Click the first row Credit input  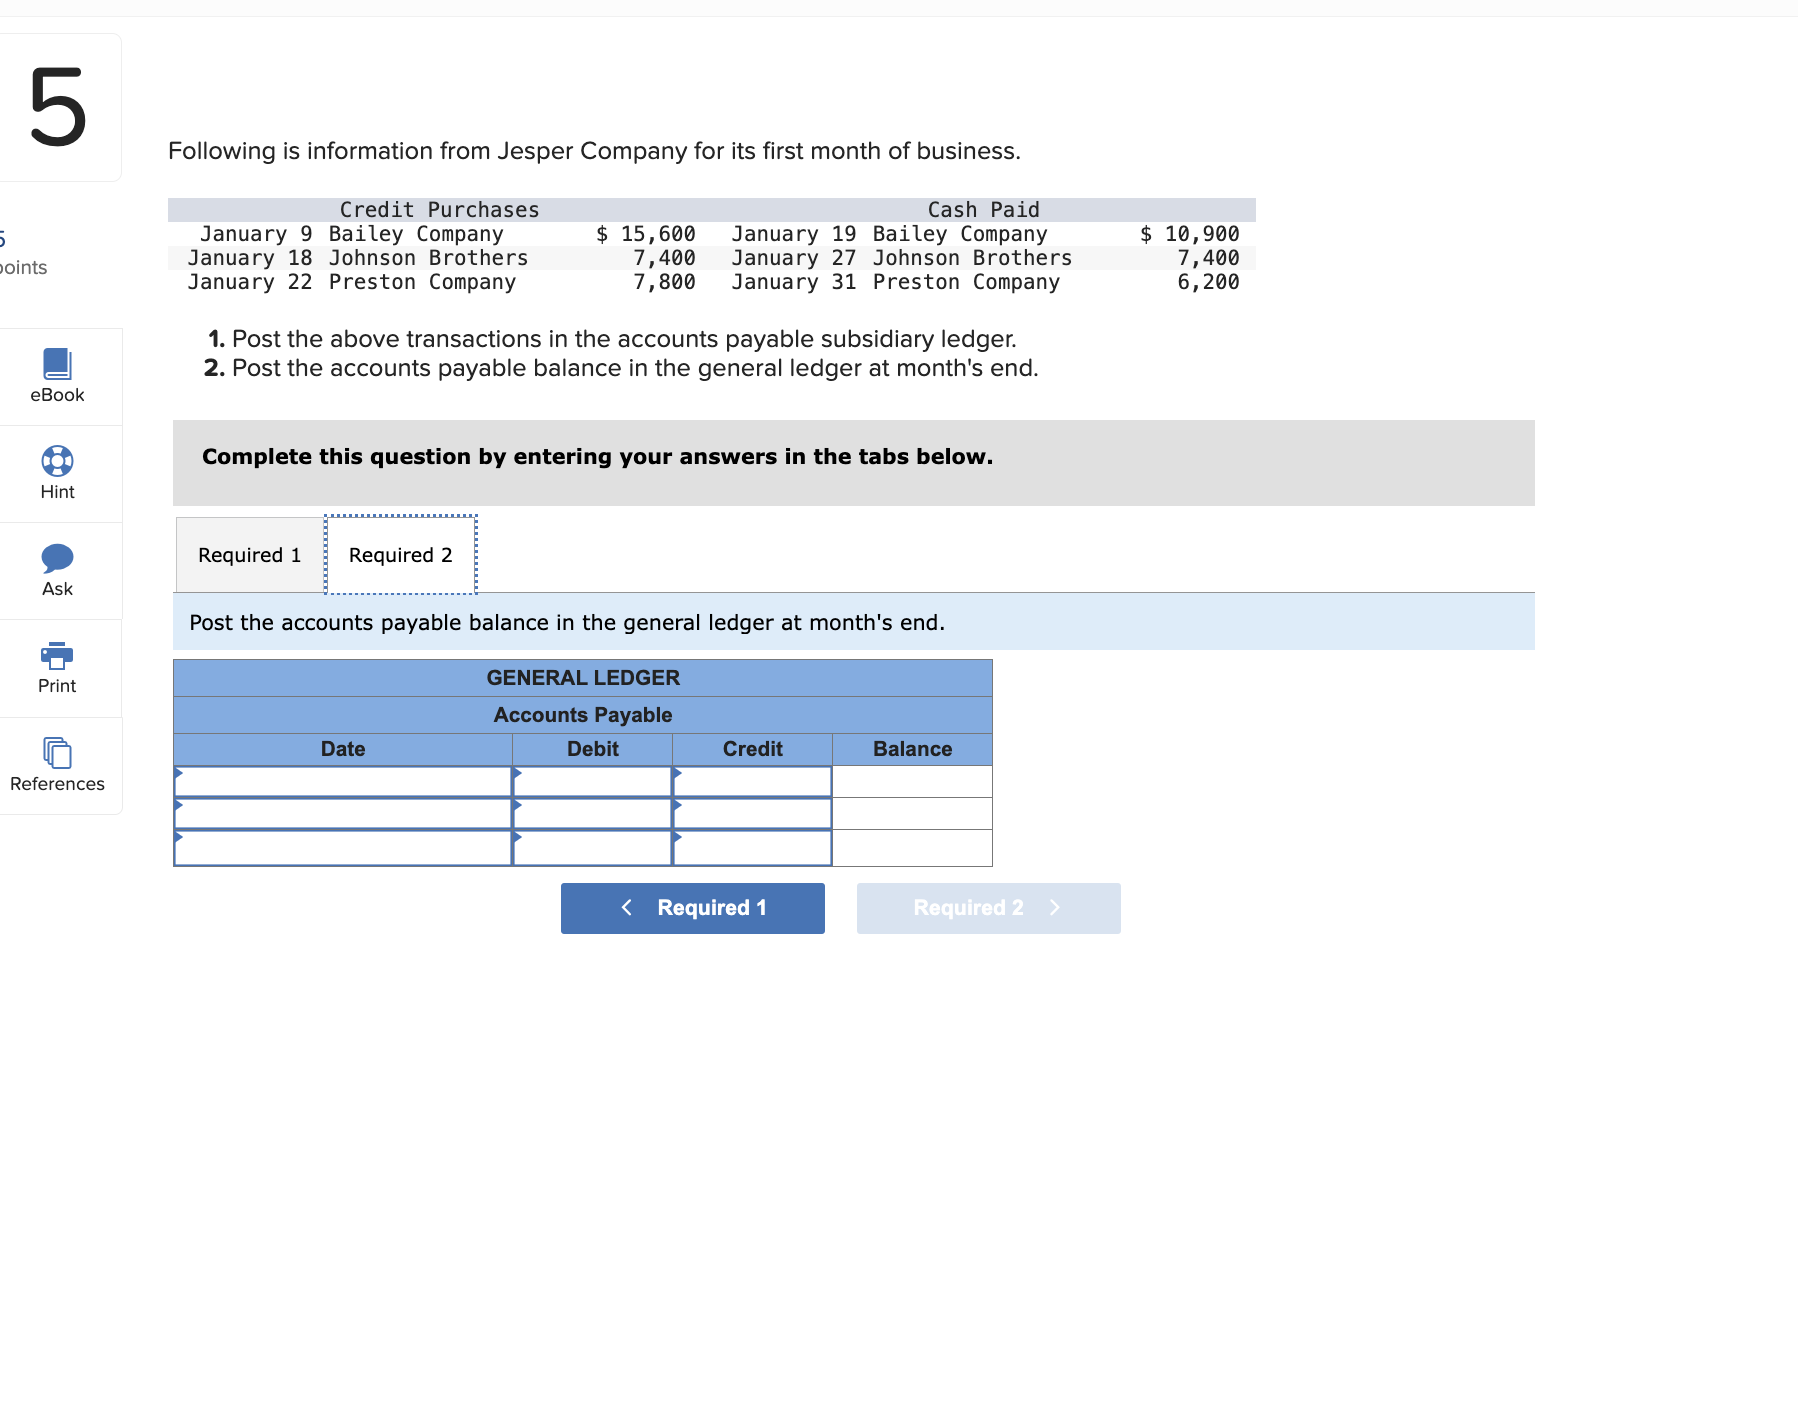pyautogui.click(x=752, y=782)
